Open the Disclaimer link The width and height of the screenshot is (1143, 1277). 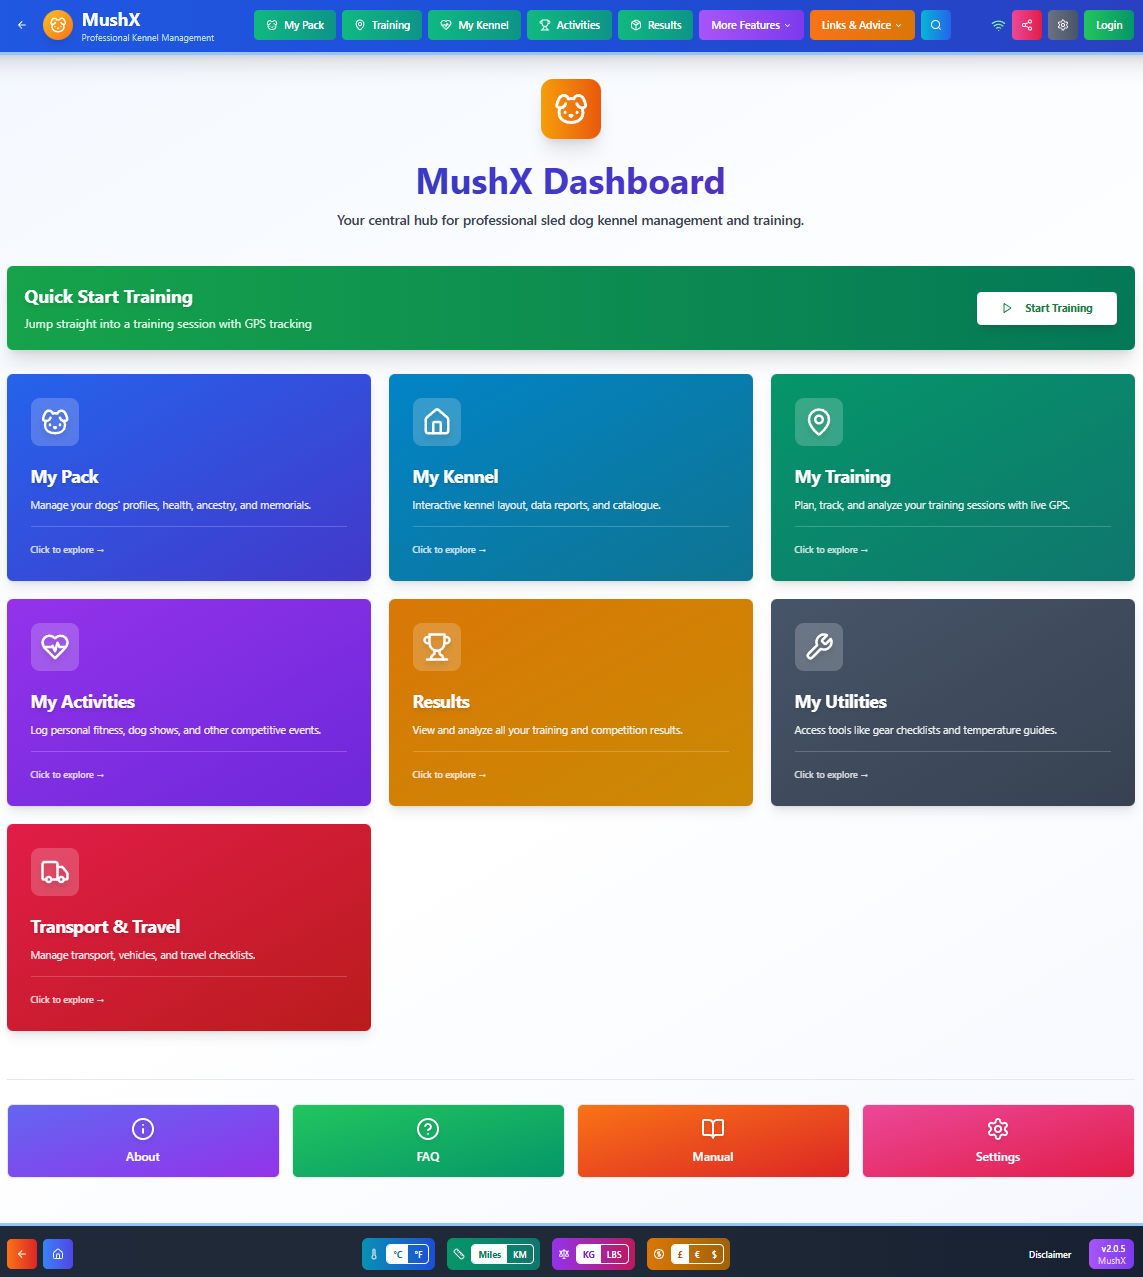coord(1050,1254)
